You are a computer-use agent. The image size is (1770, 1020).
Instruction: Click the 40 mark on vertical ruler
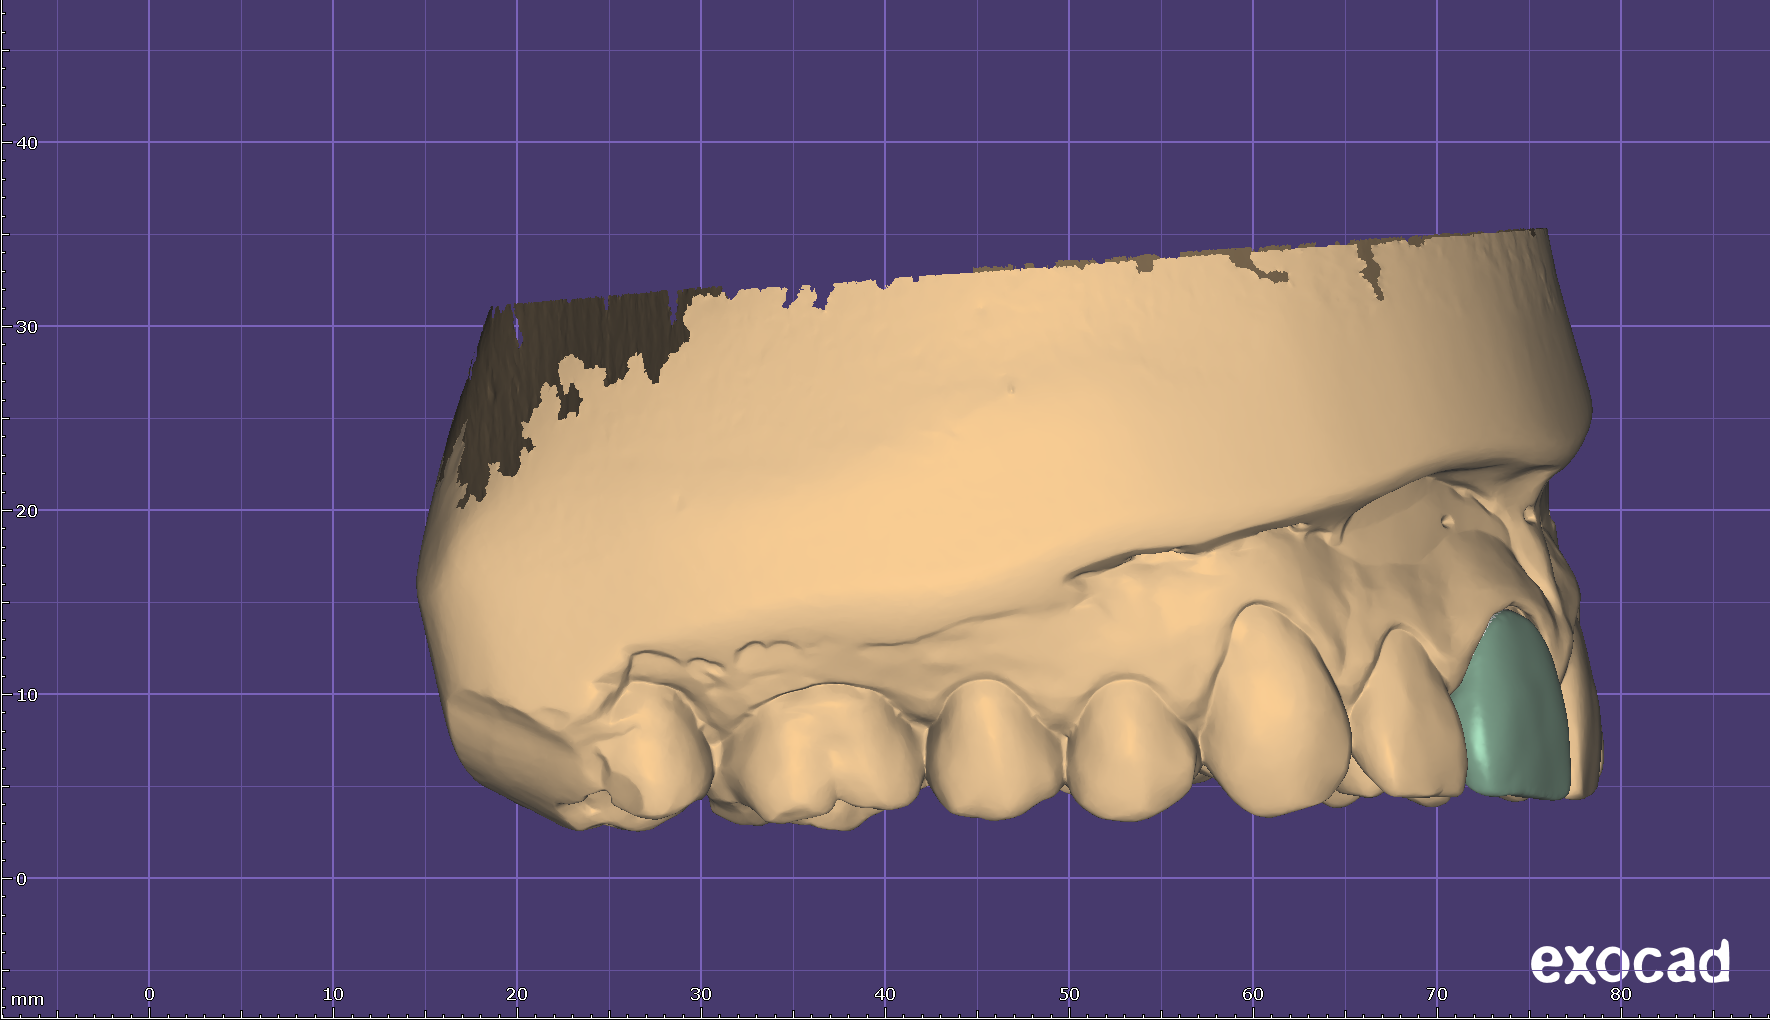click(27, 143)
